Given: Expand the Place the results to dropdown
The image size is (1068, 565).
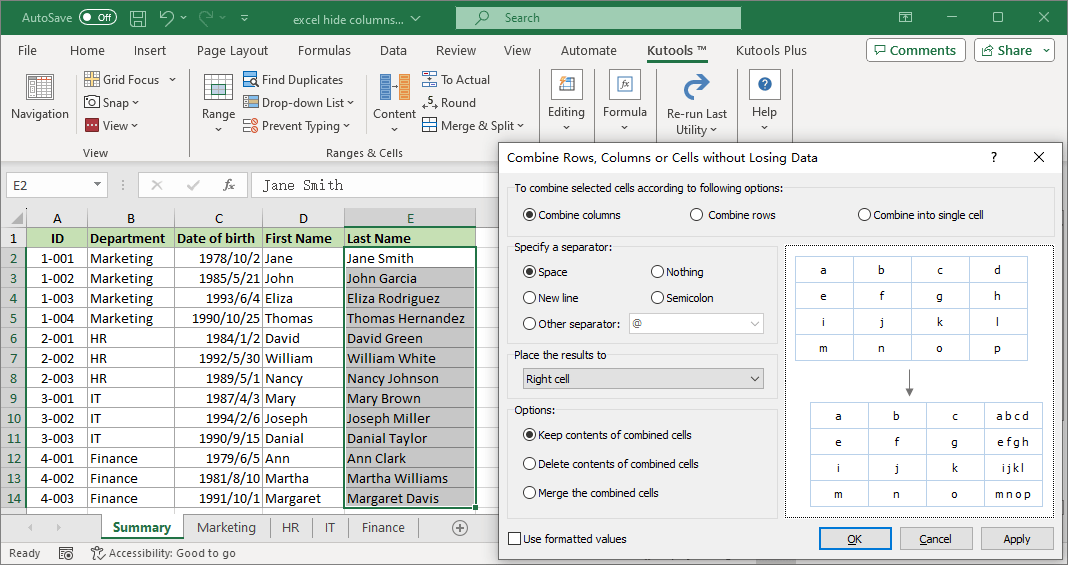Looking at the screenshot, I should tap(754, 379).
